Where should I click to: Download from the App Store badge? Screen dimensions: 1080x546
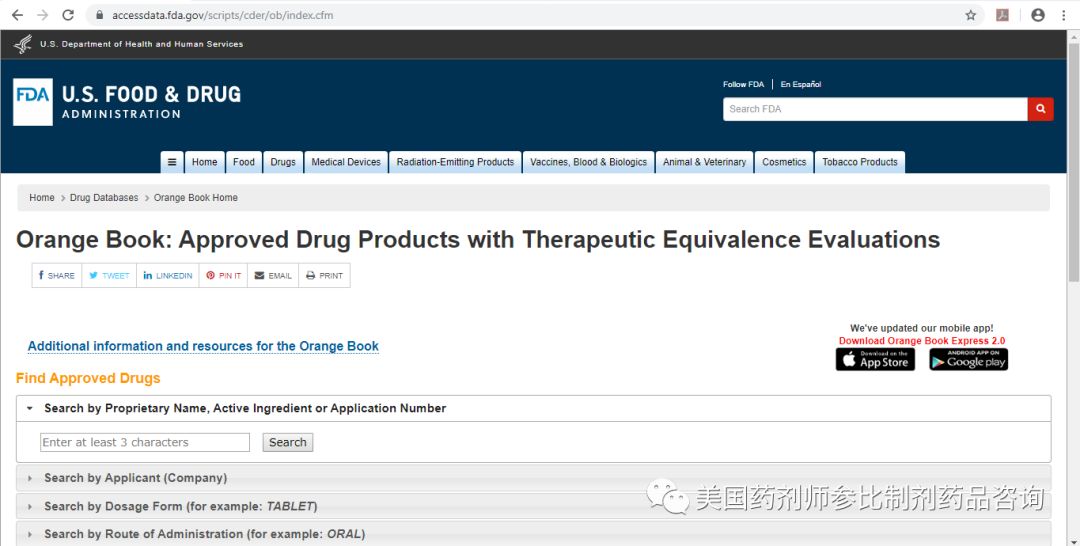[x=875, y=359]
